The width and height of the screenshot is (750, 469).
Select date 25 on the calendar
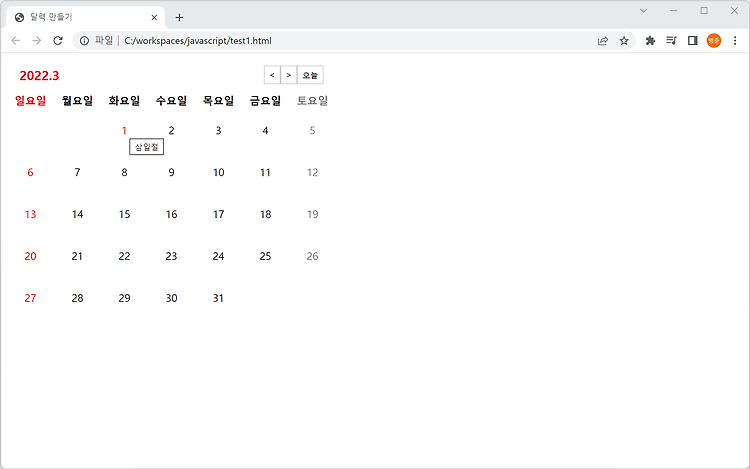coord(265,256)
